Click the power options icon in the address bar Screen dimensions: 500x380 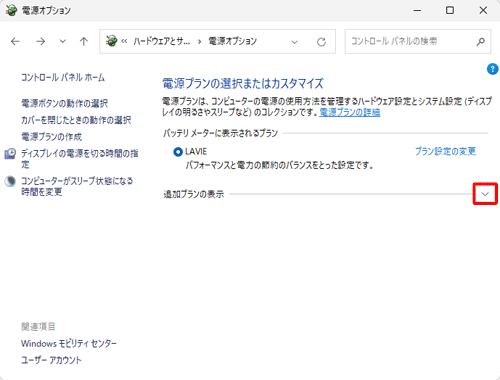111,41
